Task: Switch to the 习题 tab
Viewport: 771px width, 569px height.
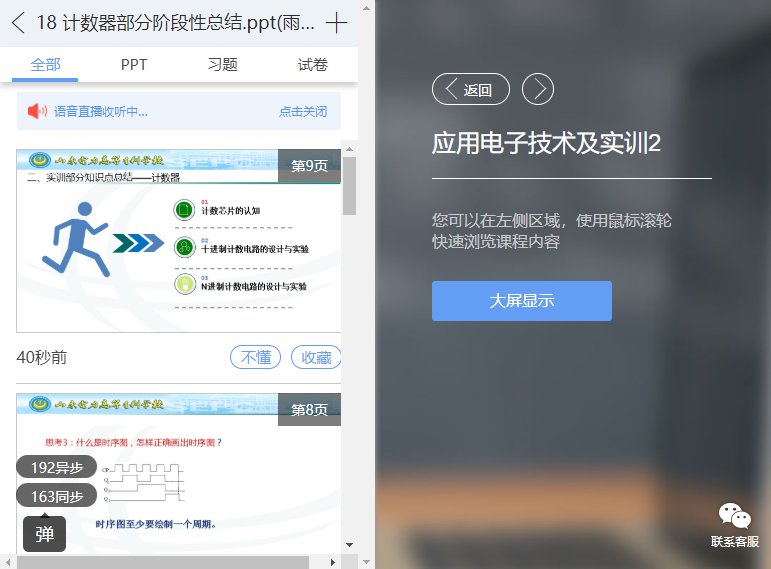Action: click(x=223, y=64)
